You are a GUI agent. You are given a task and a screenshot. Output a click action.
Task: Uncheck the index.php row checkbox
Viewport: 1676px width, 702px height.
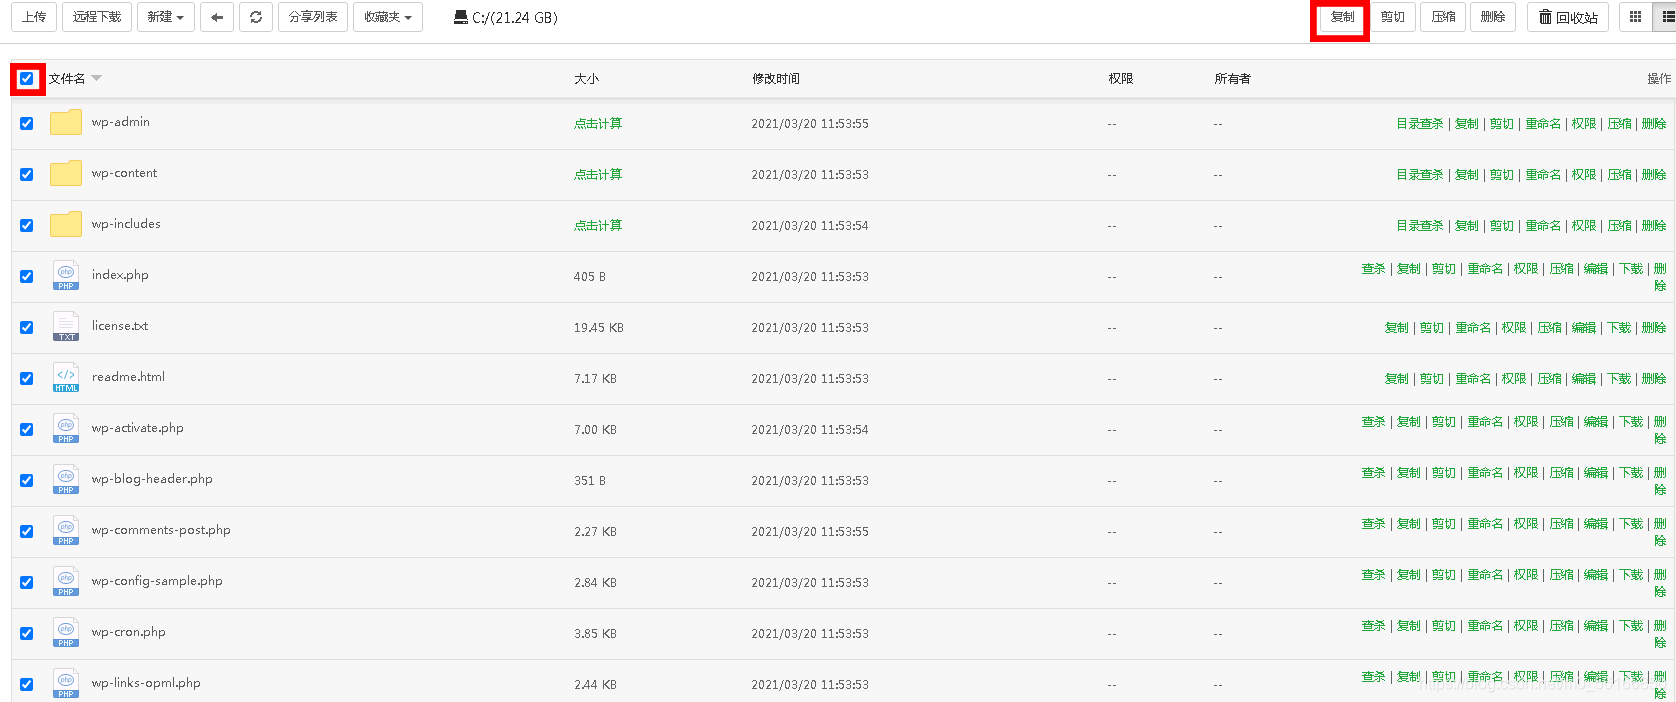tap(27, 276)
